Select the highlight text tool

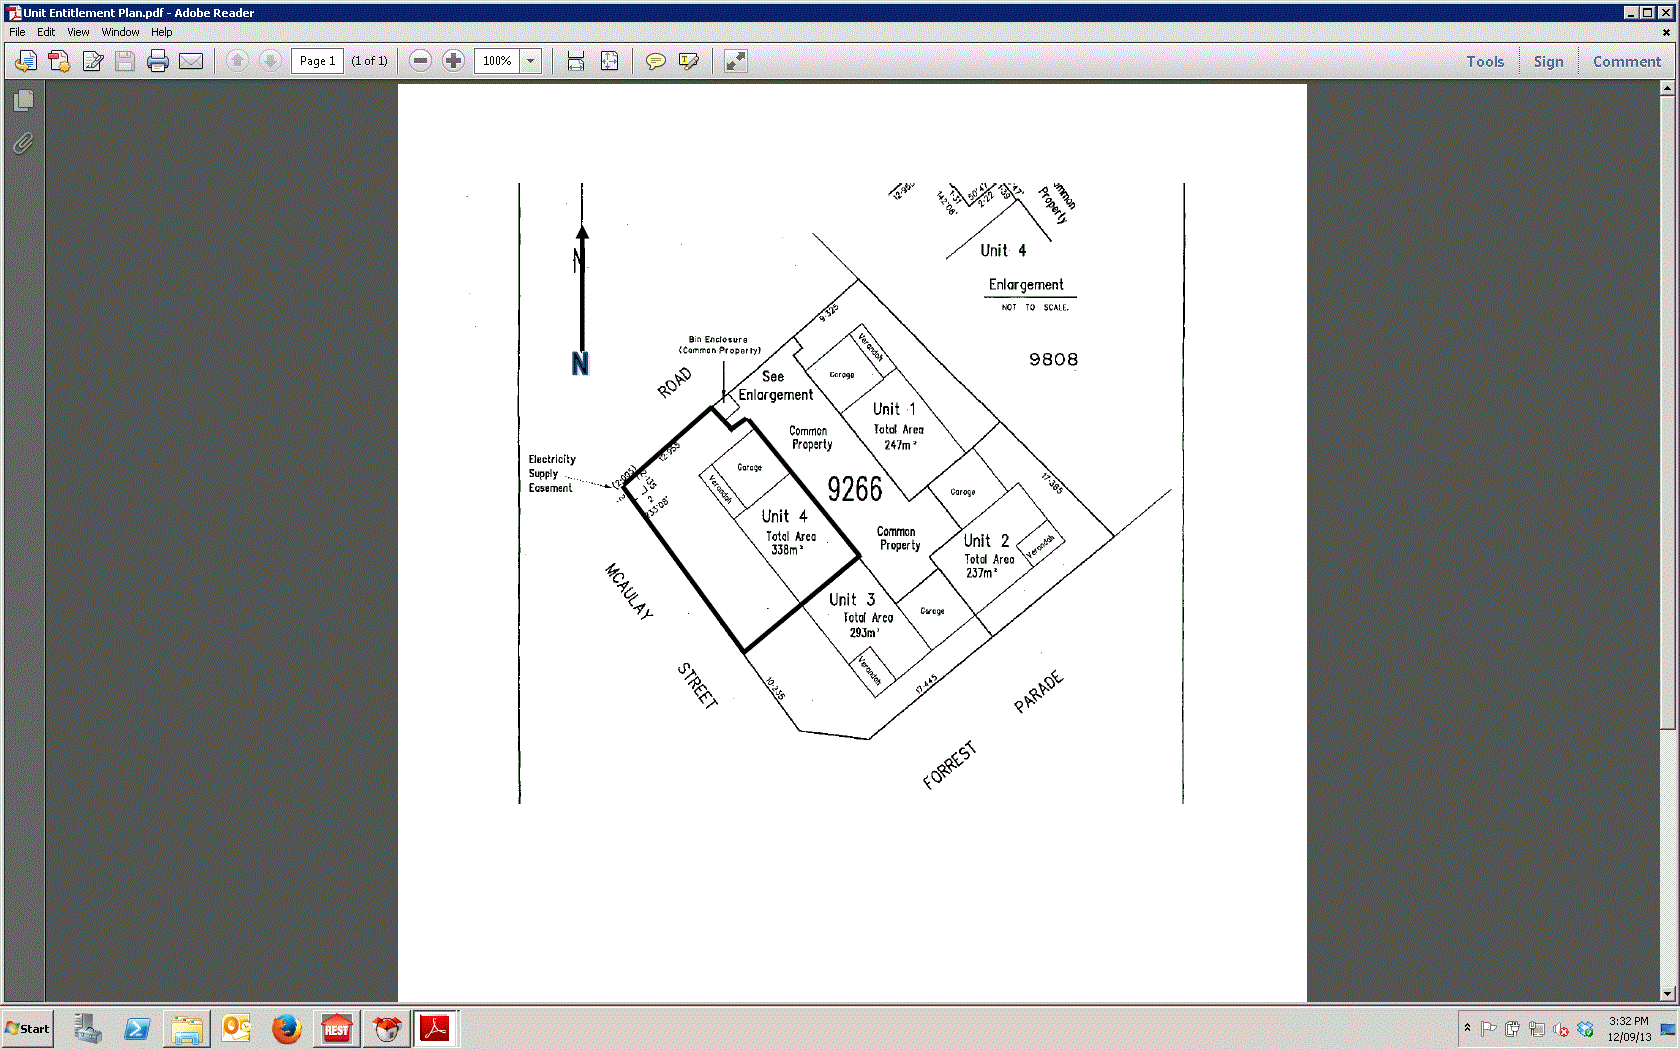pyautogui.click(x=688, y=61)
